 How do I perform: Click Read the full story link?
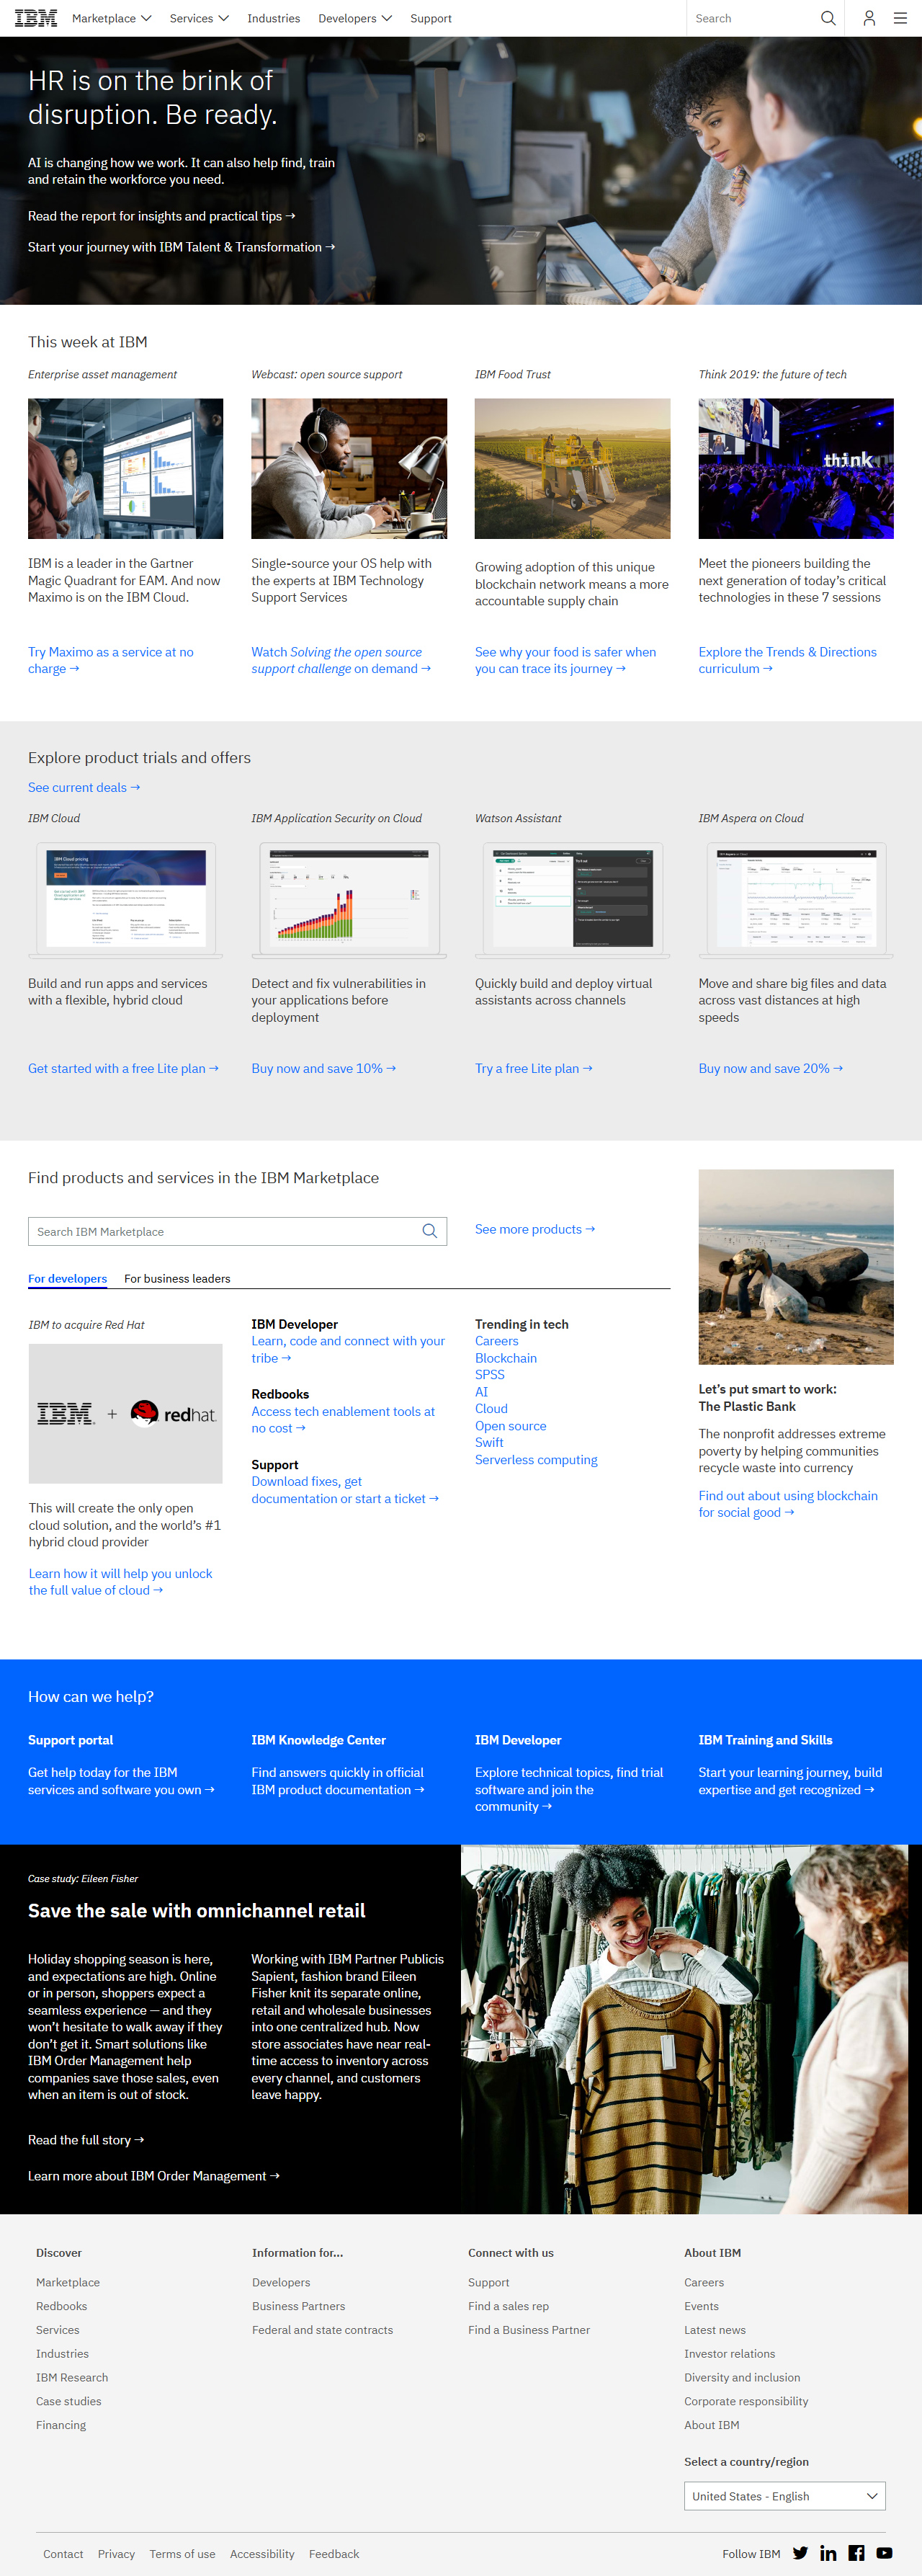coord(86,2139)
